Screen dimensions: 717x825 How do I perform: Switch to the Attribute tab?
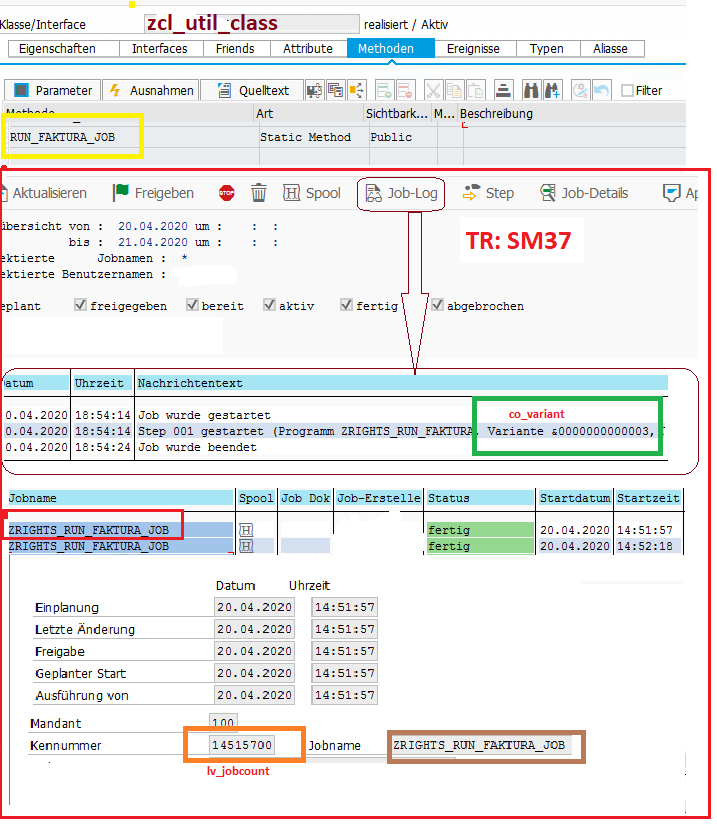[x=307, y=48]
